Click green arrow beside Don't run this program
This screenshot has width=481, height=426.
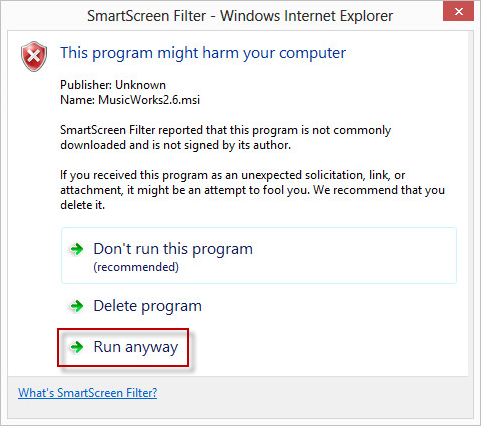pos(77,249)
